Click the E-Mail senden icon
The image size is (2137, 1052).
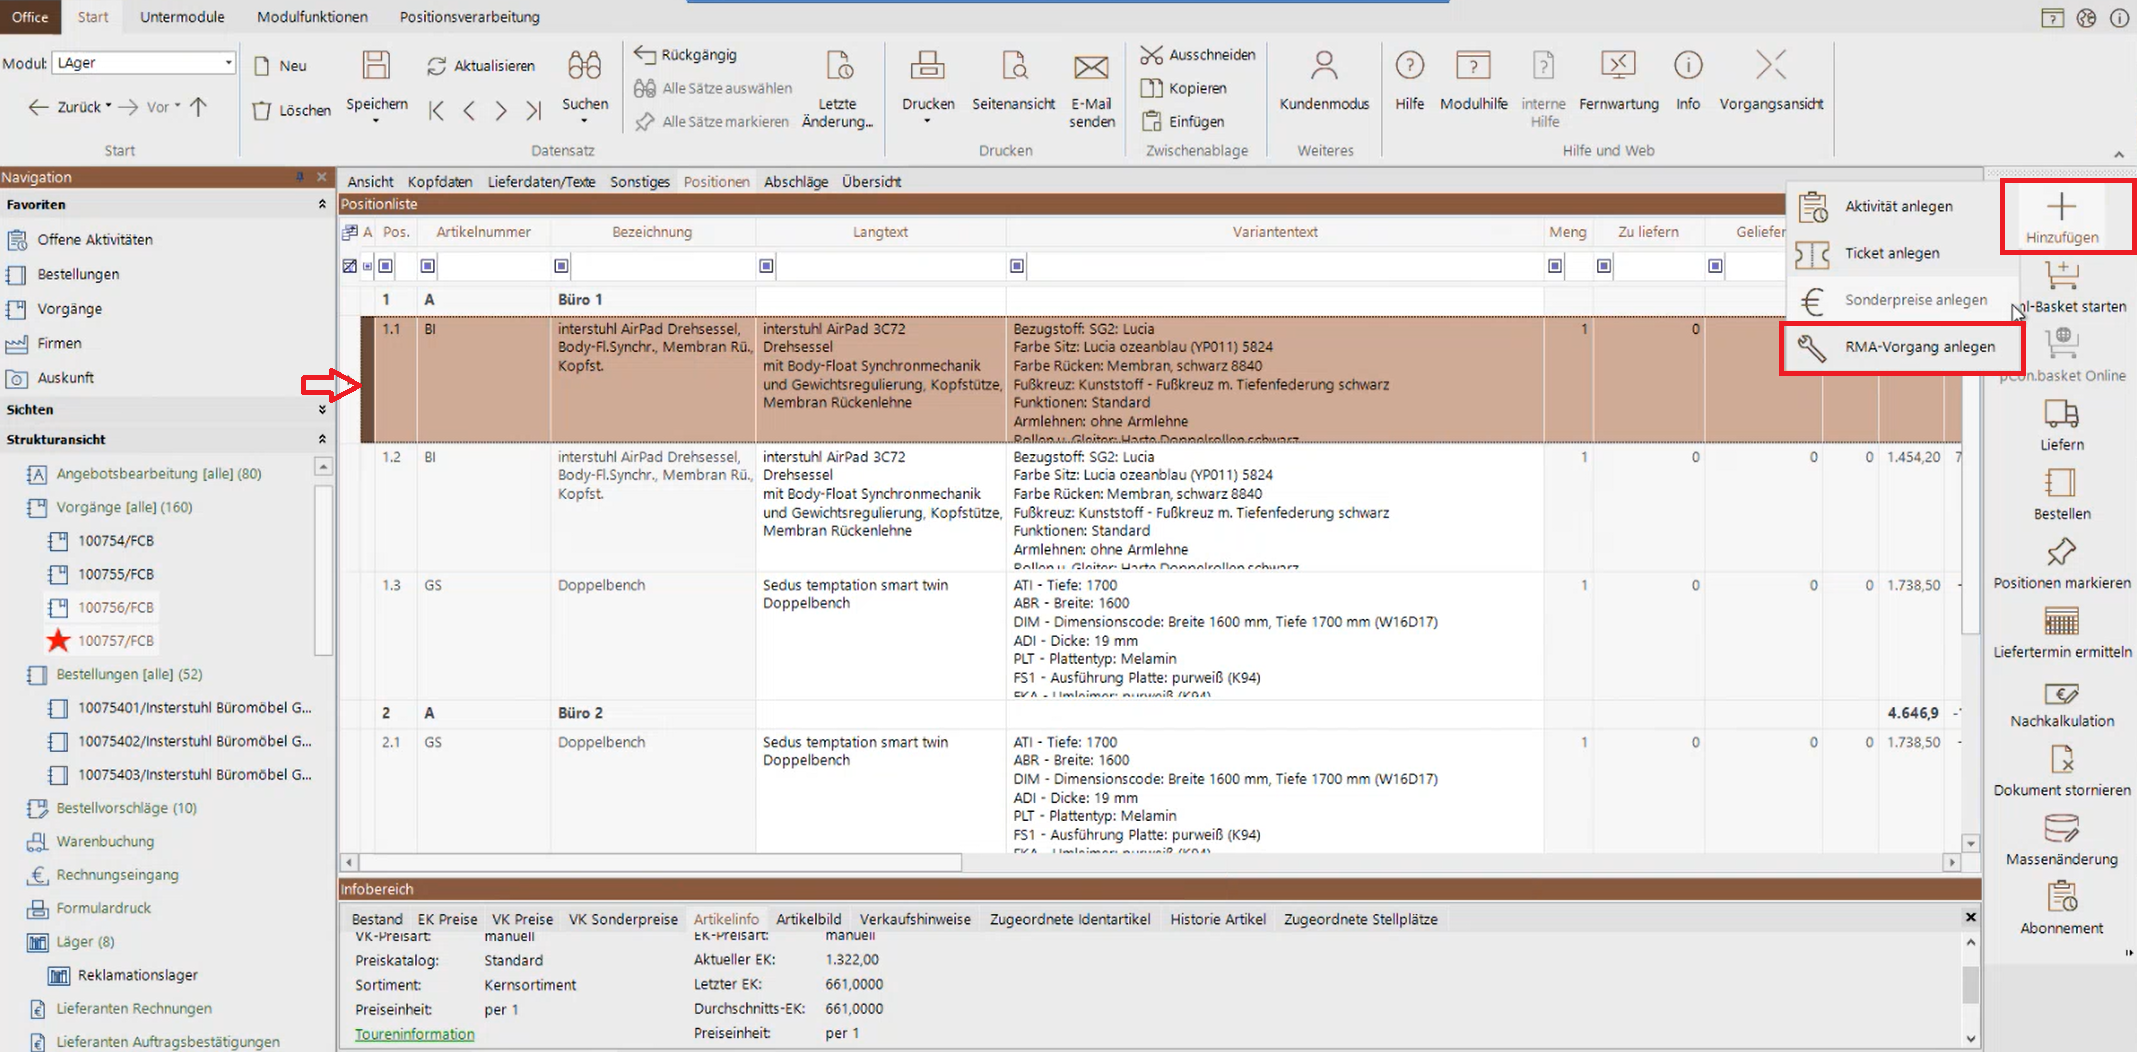[1090, 67]
